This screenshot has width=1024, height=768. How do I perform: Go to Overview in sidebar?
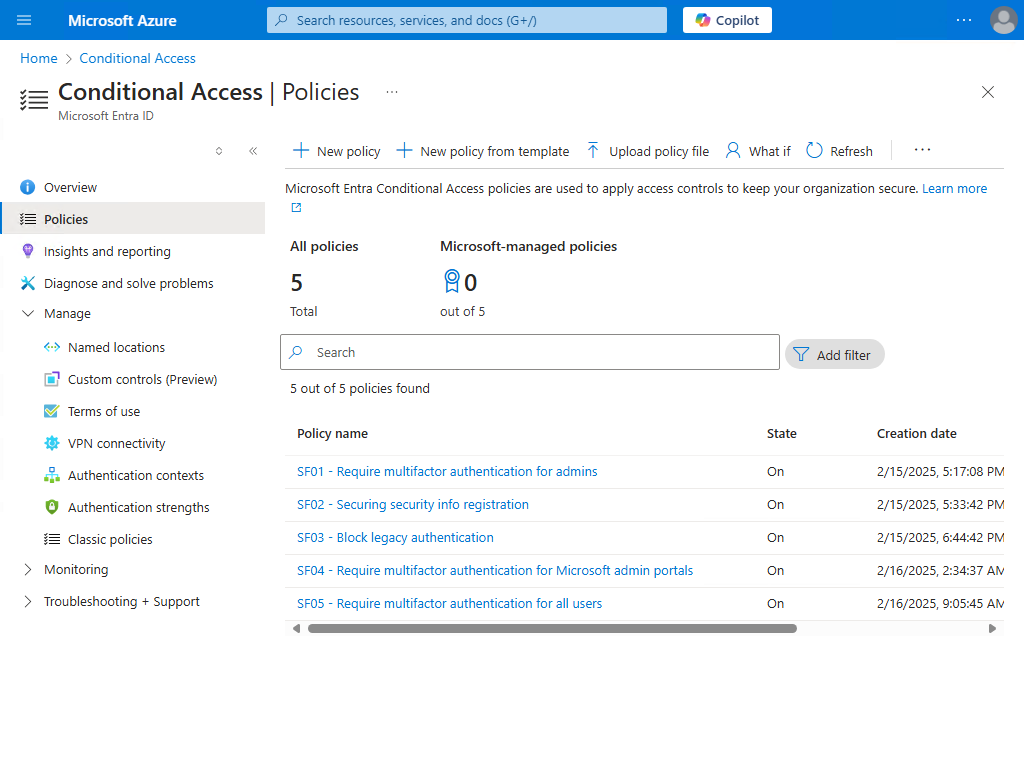click(x=70, y=187)
